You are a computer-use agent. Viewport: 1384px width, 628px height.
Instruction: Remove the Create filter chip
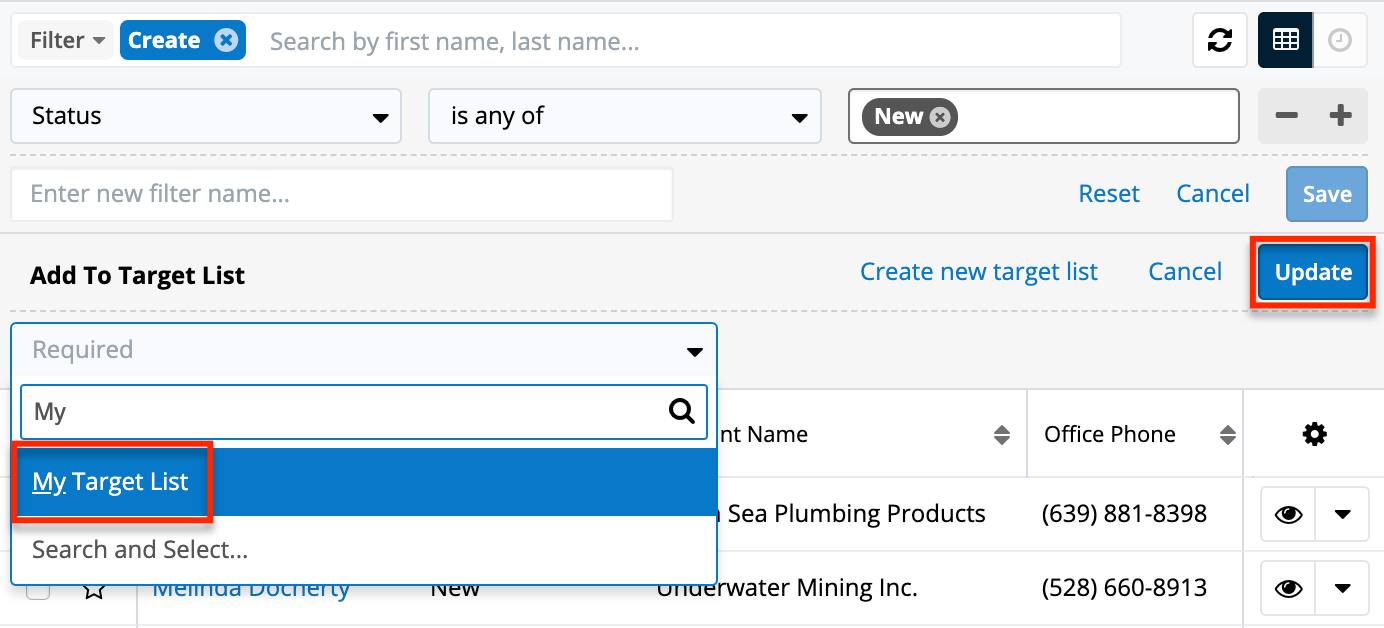(x=226, y=40)
